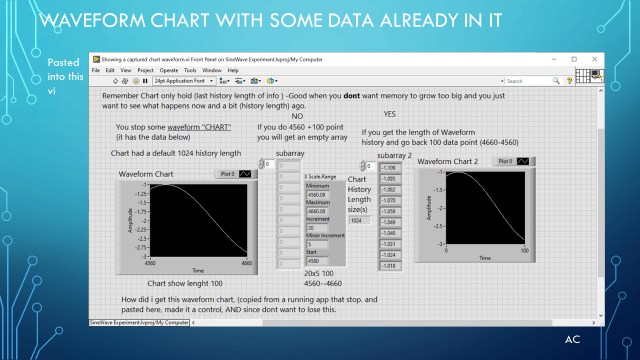Viewport: 640px width, 360px height.
Task: Click the search magnifier icon
Action: [x=556, y=81]
